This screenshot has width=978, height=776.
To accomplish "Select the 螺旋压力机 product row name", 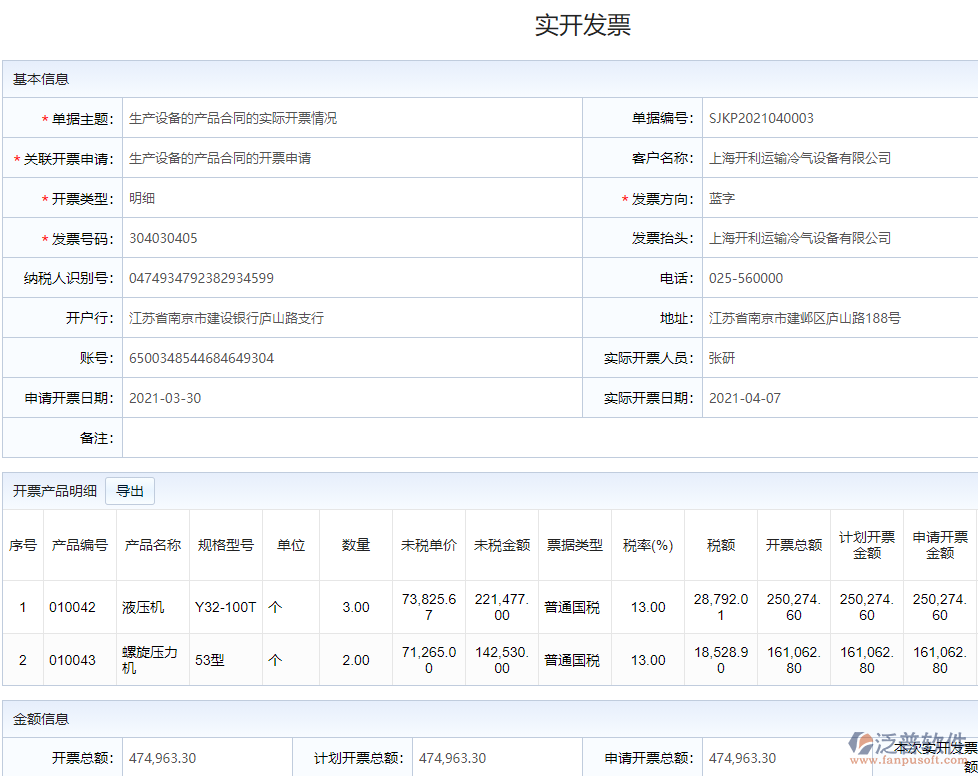I will click(150, 660).
